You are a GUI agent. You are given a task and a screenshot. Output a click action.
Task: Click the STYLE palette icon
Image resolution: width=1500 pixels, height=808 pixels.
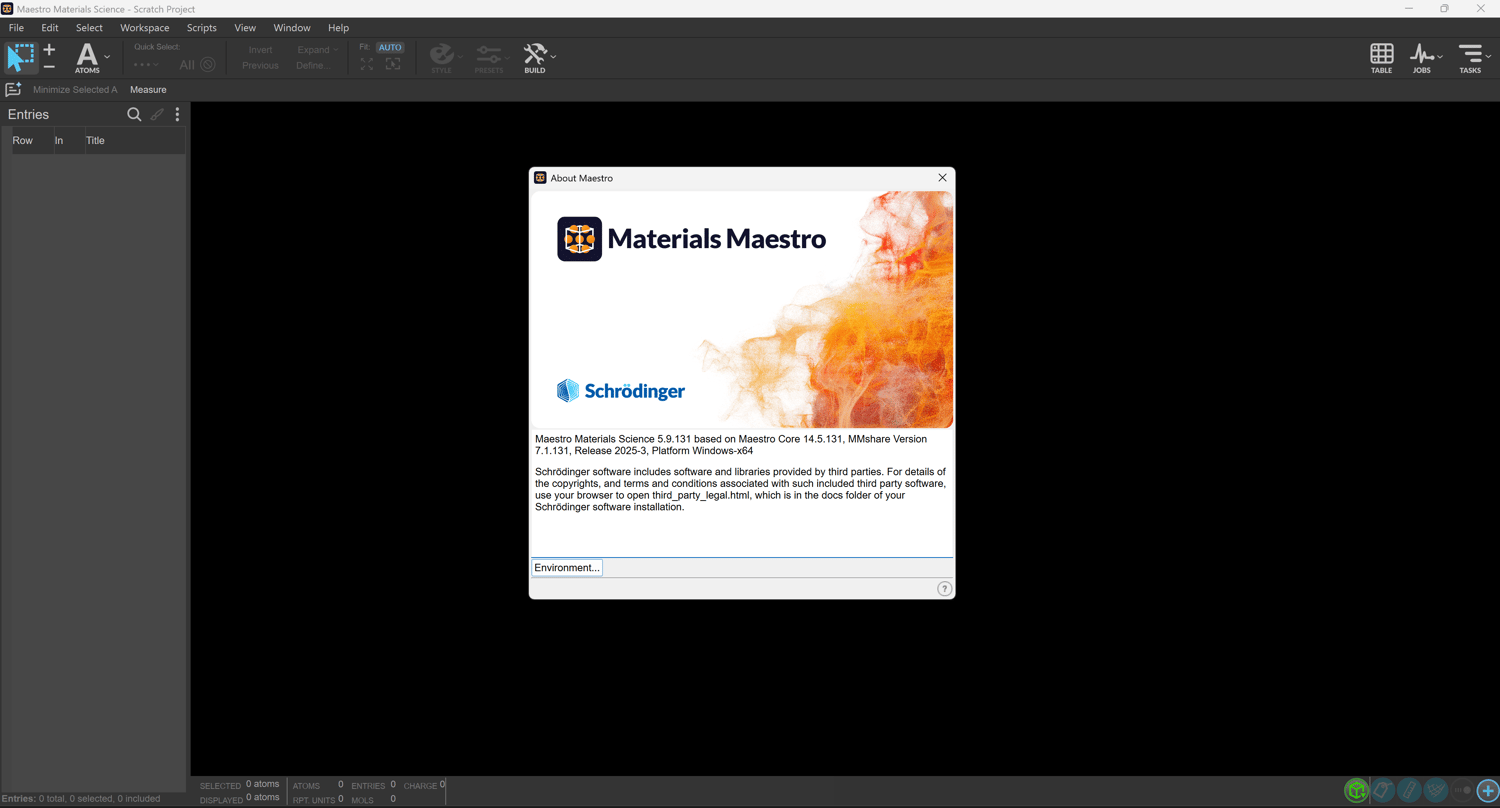(x=441, y=57)
